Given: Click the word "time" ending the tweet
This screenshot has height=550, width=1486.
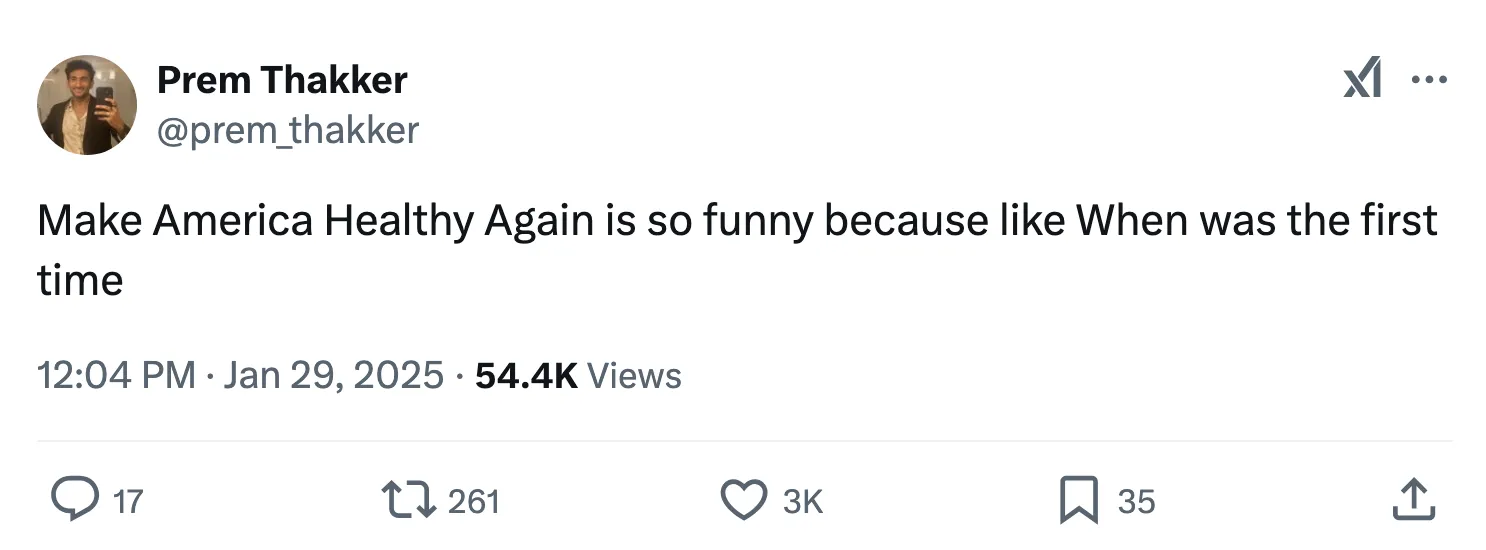Looking at the screenshot, I should 80,280.
